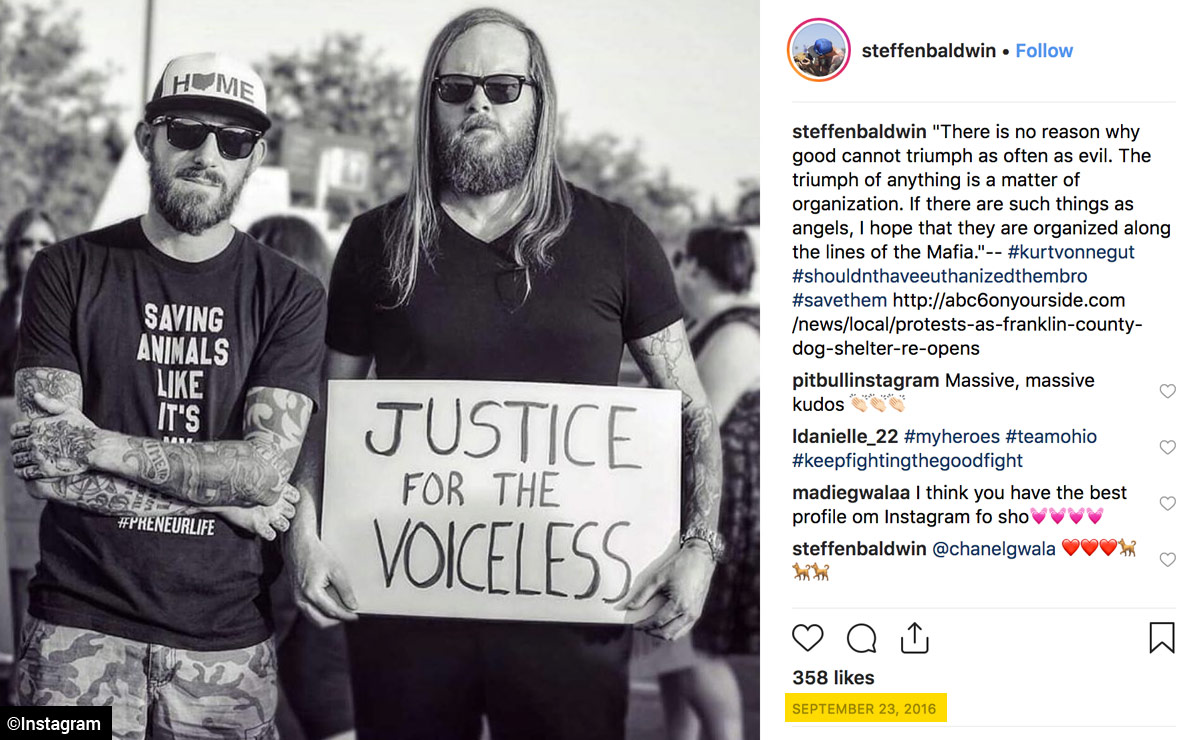Save post with bookmark icon
This screenshot has width=1200, height=740.
[1162, 638]
